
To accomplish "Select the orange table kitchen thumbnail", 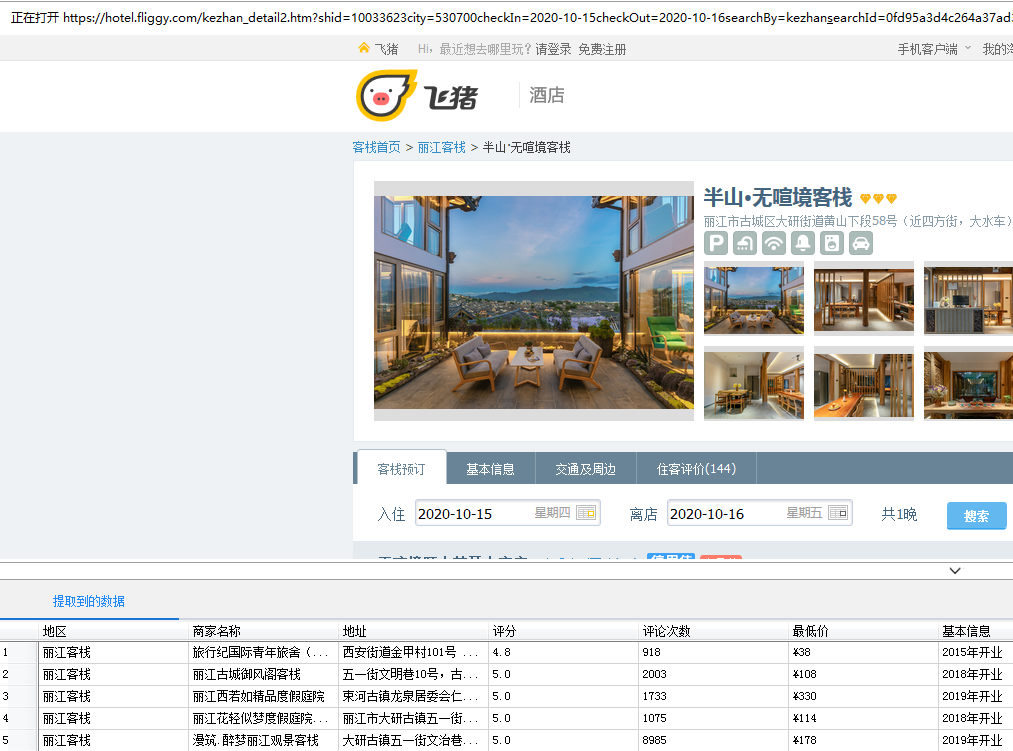I will [864, 383].
